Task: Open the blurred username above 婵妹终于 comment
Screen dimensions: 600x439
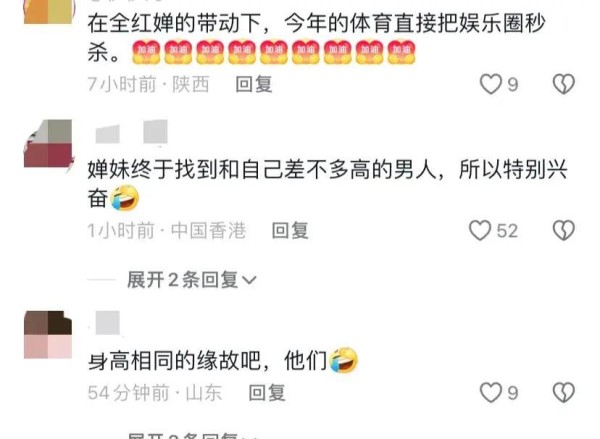Action: point(131,132)
